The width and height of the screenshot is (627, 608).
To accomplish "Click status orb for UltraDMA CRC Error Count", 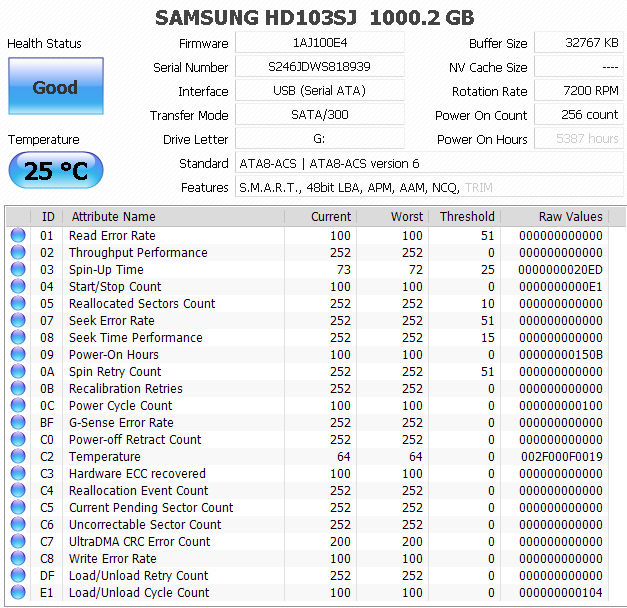I will tap(18, 541).
